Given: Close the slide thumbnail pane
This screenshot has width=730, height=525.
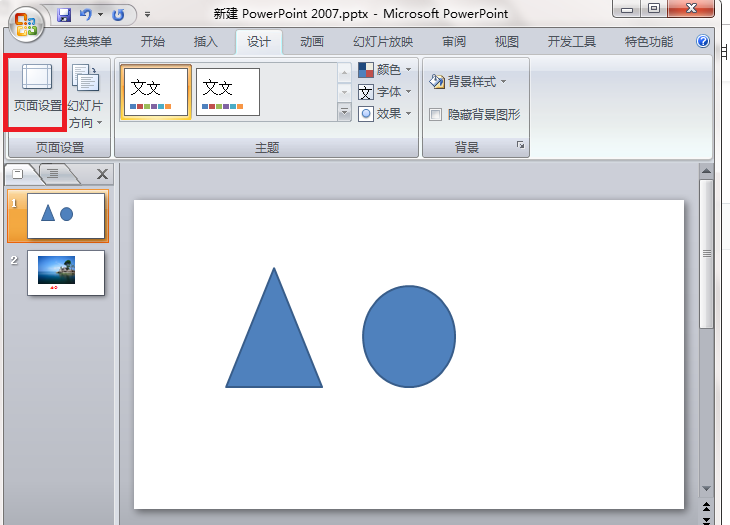Looking at the screenshot, I should (x=102, y=174).
